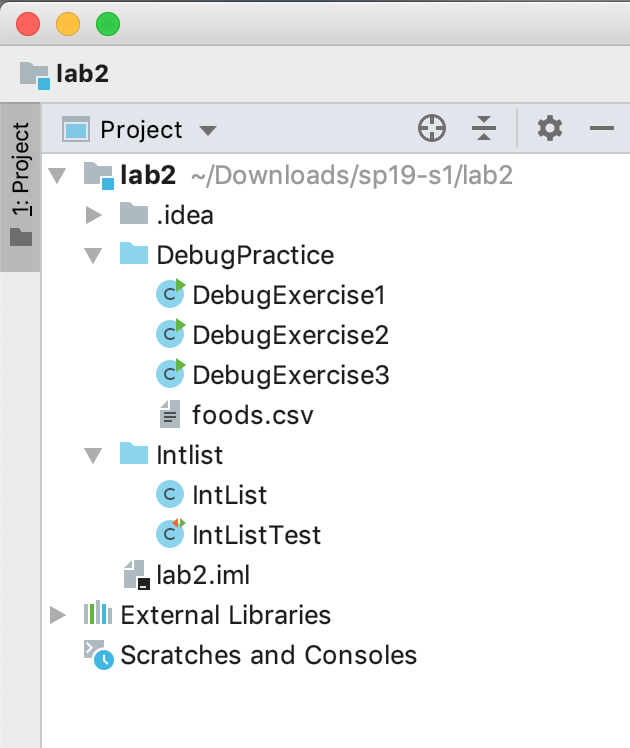Expand the .idea folder
The width and height of the screenshot is (630, 748).
94,215
